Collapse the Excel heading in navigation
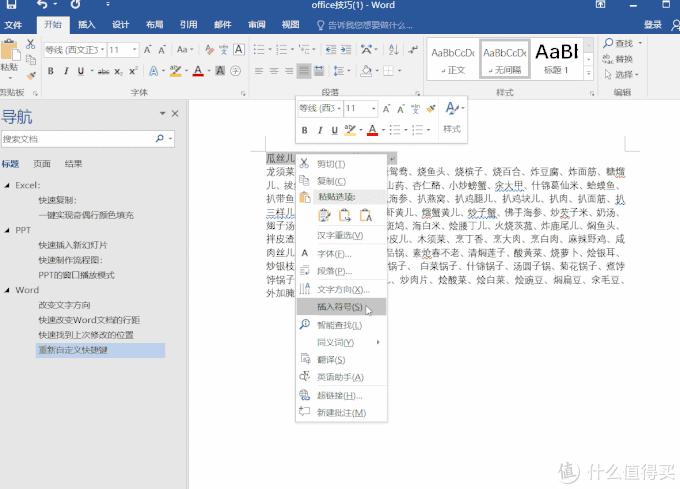 (x=7, y=185)
